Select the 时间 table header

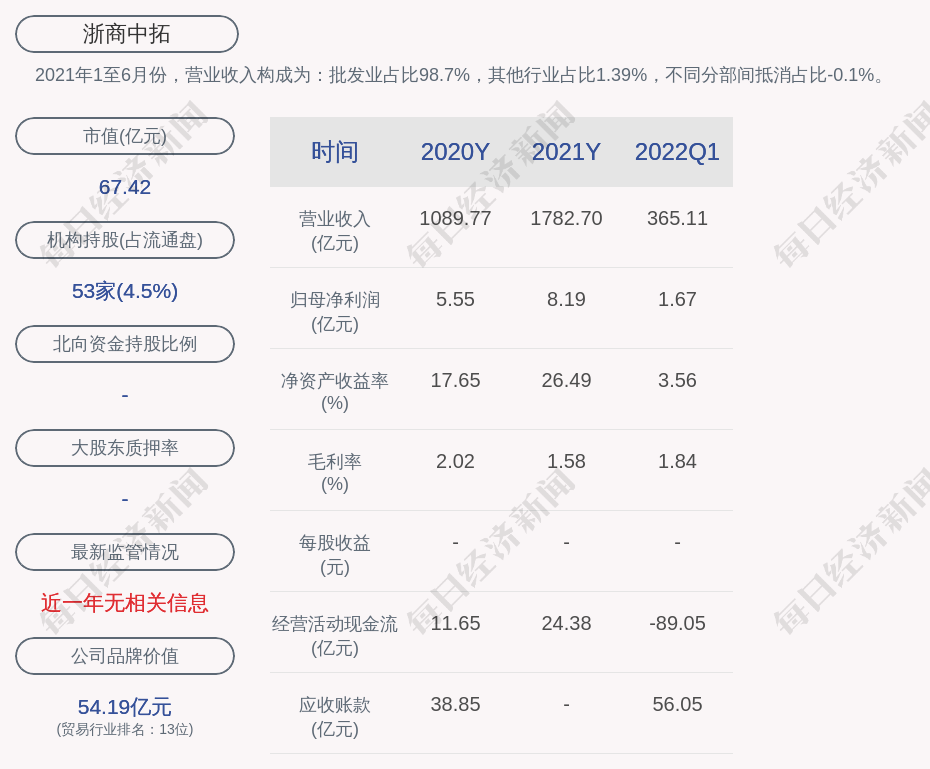click(x=335, y=152)
